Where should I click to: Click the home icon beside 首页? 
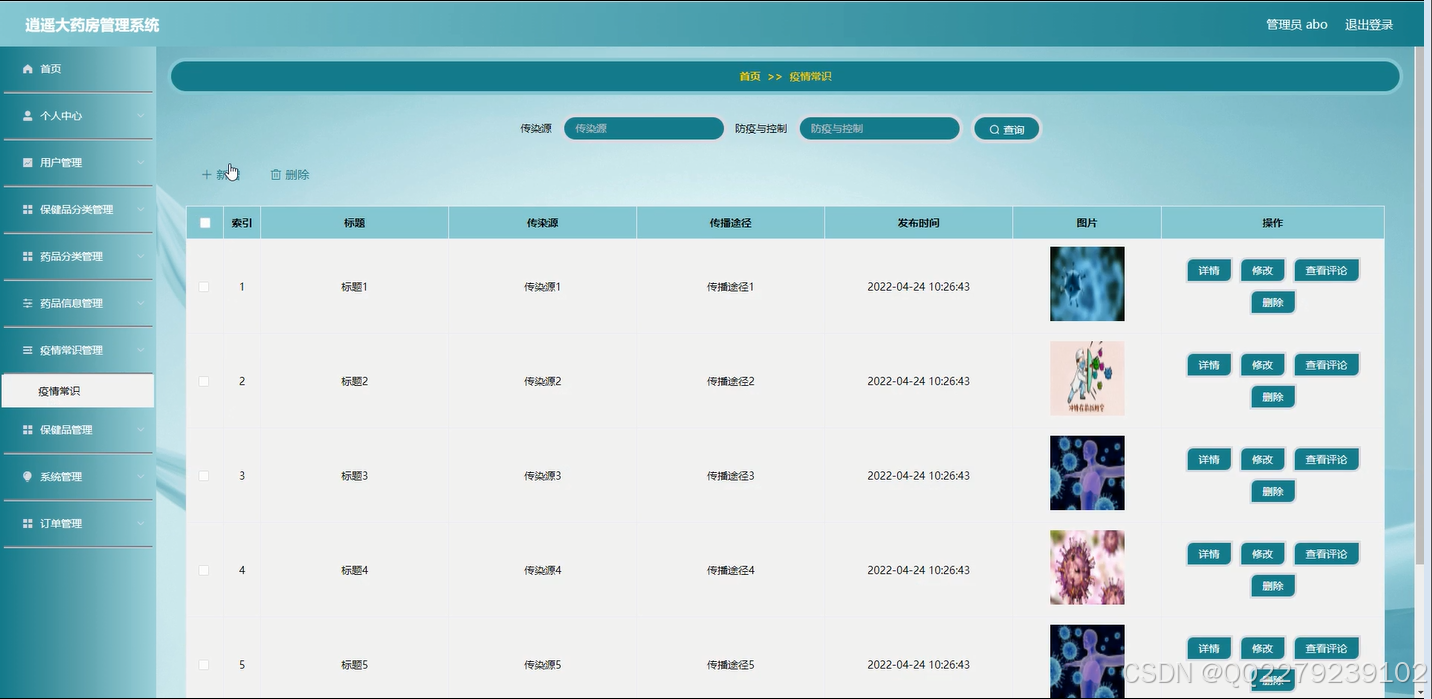(27, 68)
